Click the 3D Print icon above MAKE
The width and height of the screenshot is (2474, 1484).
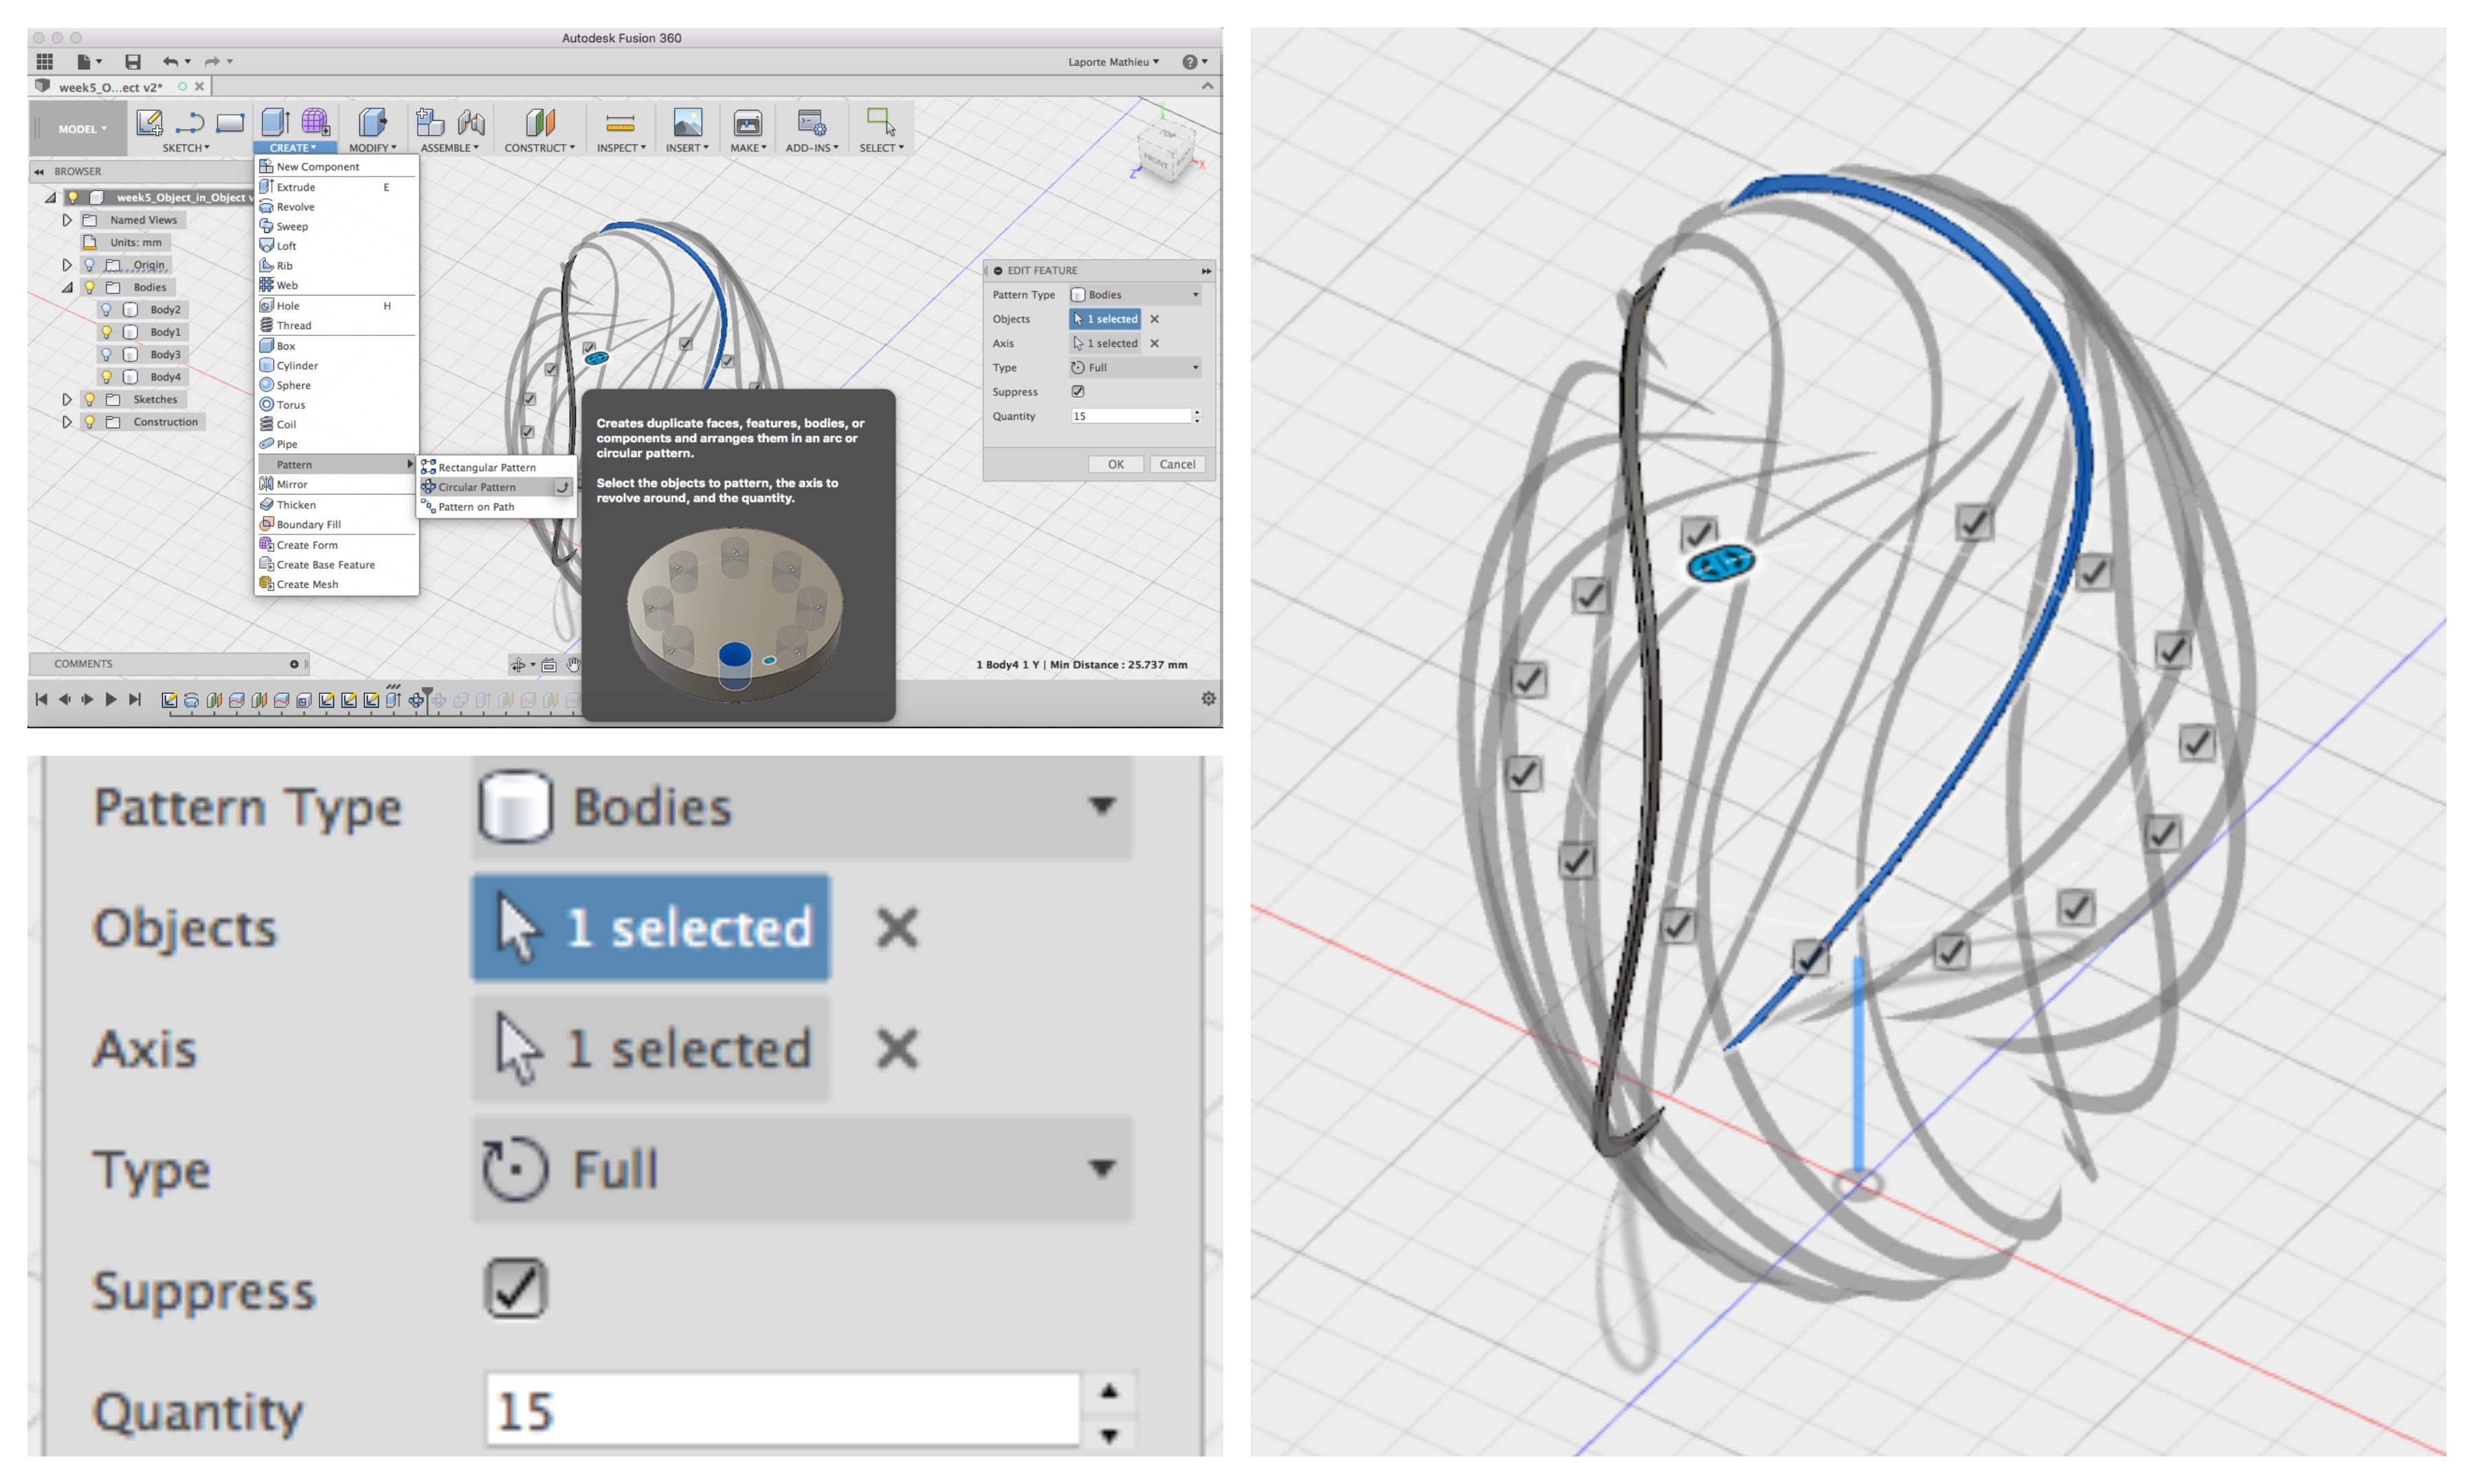coord(748,122)
